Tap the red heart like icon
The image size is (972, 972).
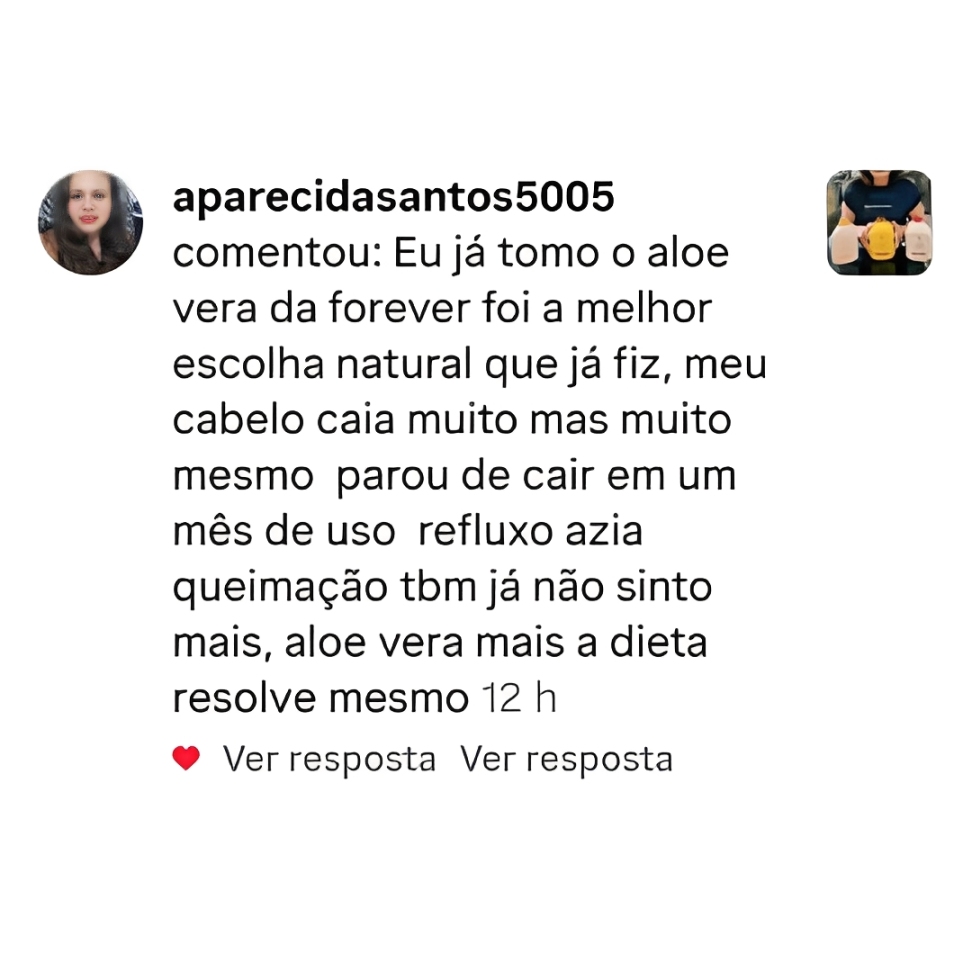186,758
